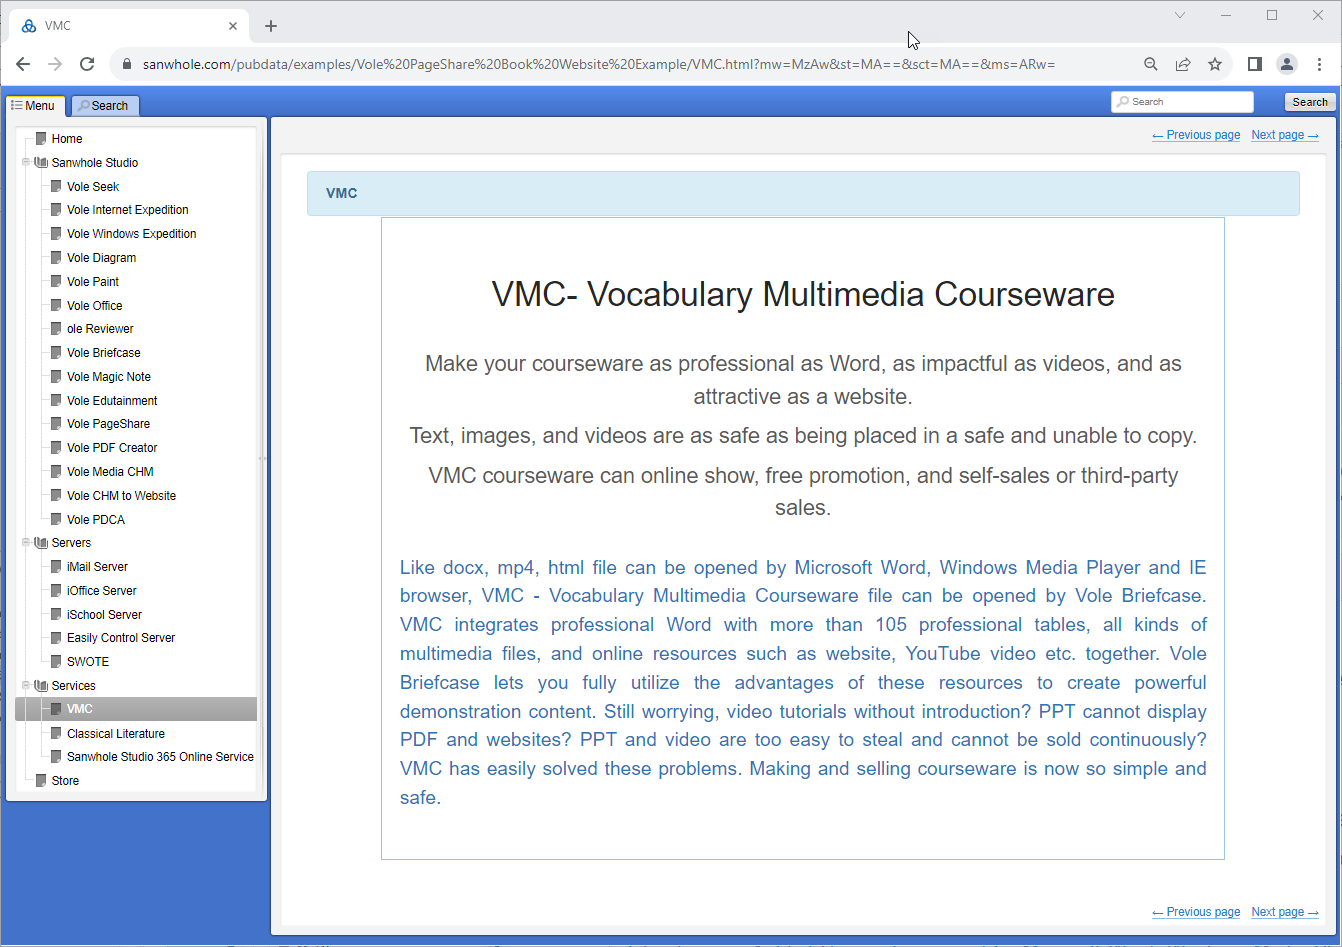Screen dimensions: 1342x947
Task: Collapse the Services tree node
Action: [25, 685]
